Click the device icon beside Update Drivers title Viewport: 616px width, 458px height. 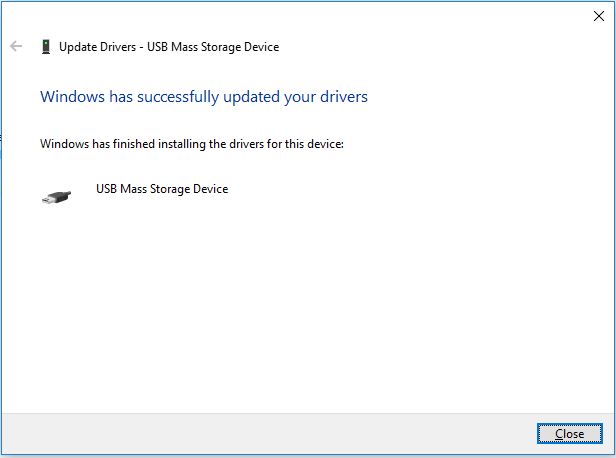coord(46,47)
